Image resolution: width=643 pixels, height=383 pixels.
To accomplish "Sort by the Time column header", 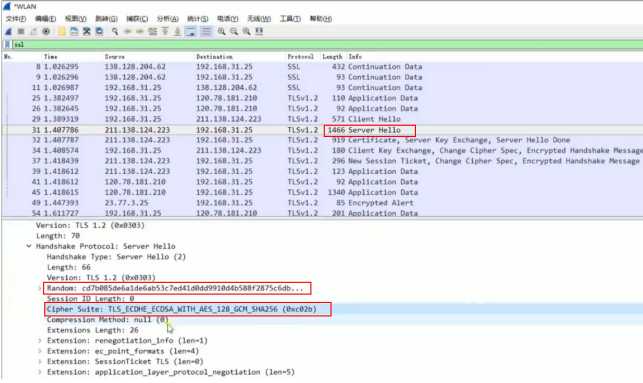I will coord(50,57).
